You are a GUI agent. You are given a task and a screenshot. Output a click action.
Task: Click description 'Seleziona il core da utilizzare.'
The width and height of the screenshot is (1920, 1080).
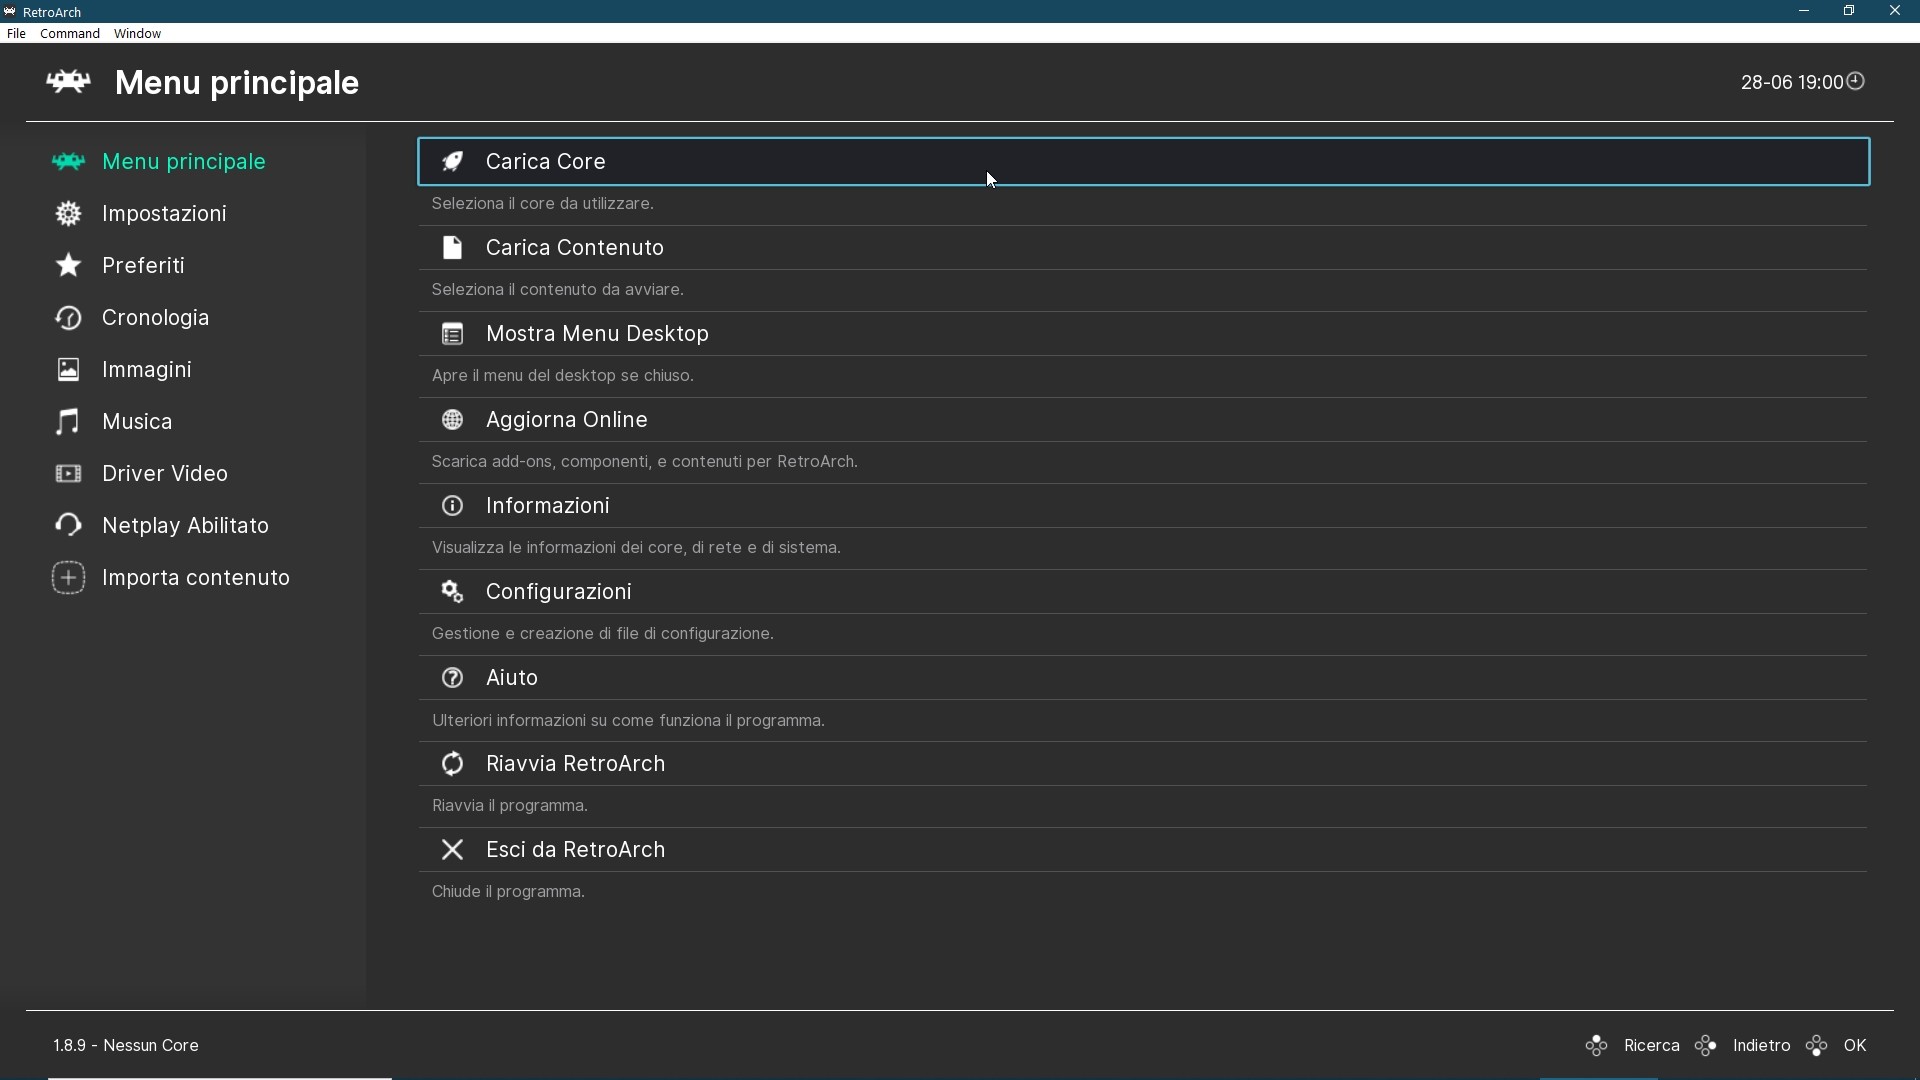[543, 204]
